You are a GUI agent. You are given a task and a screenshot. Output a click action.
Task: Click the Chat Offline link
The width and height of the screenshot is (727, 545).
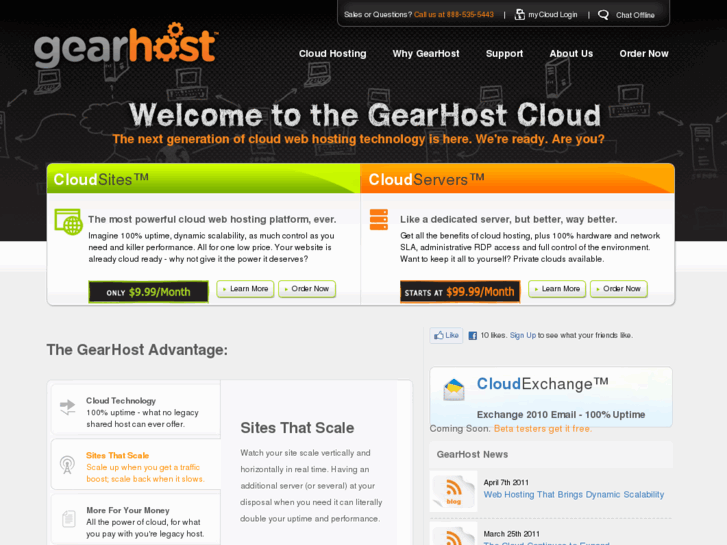[x=635, y=15]
